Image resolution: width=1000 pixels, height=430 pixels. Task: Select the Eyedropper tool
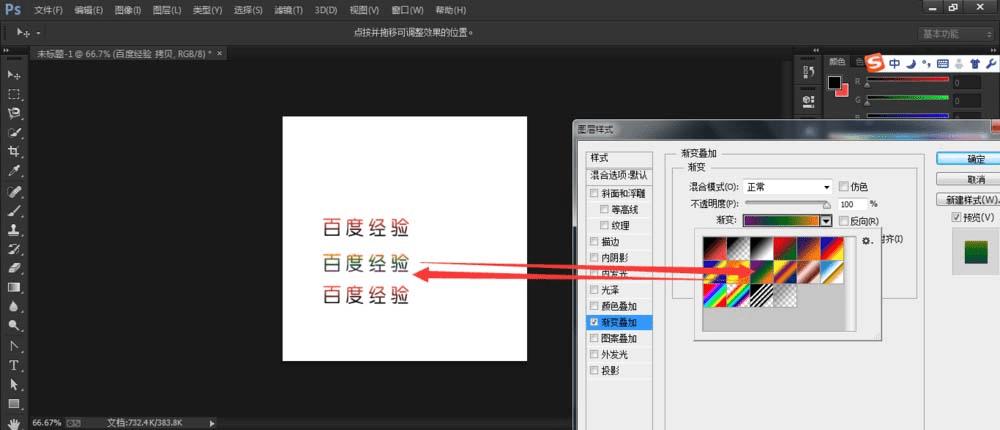[14, 171]
